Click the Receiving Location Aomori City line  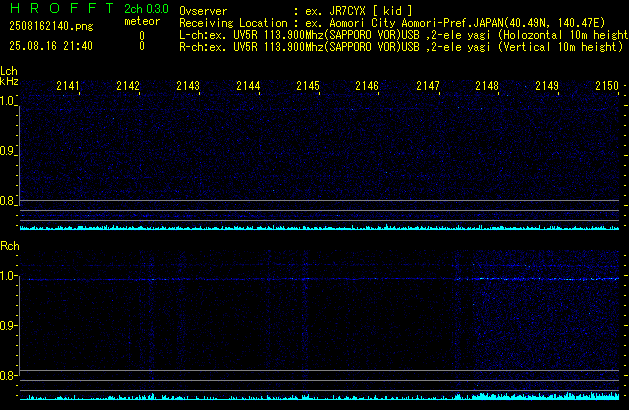tap(392, 23)
